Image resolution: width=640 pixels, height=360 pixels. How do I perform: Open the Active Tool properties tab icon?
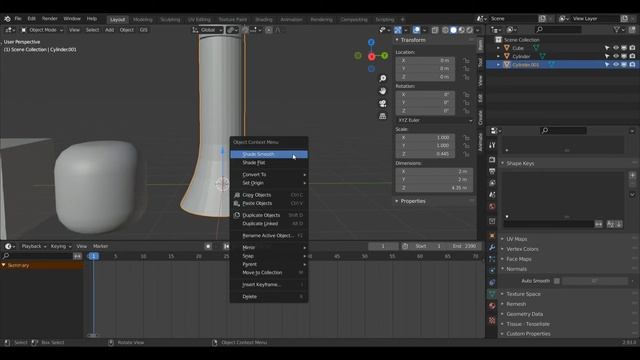[x=492, y=145]
